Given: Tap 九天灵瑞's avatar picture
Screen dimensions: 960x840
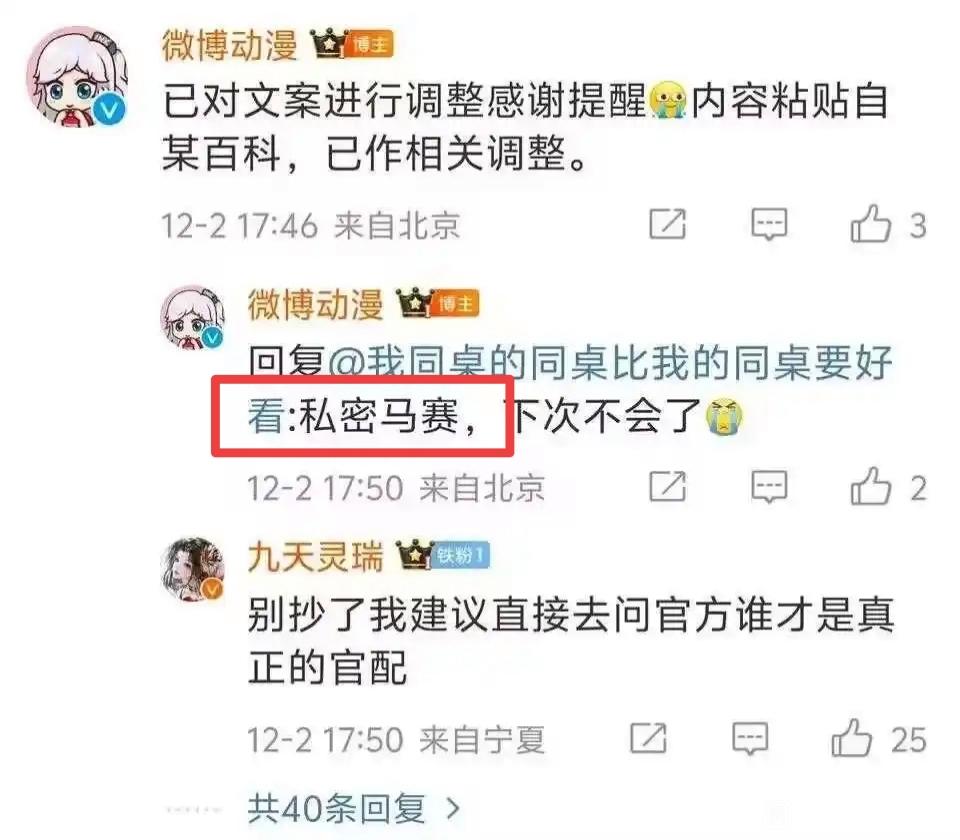Looking at the screenshot, I should 192,569.
